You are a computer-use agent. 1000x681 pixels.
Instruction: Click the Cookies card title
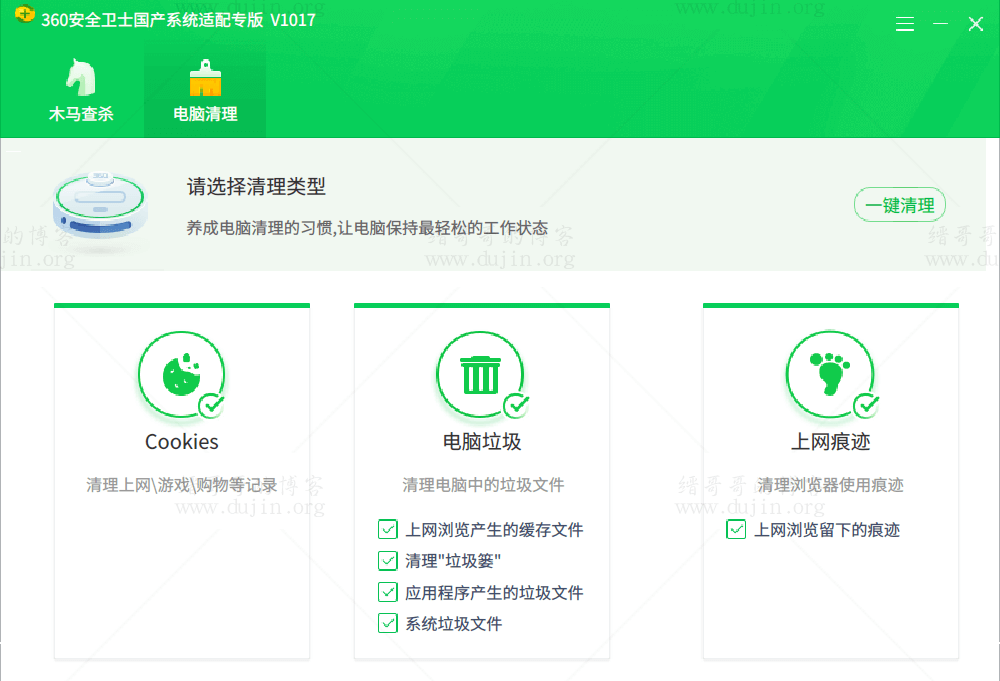tap(182, 442)
